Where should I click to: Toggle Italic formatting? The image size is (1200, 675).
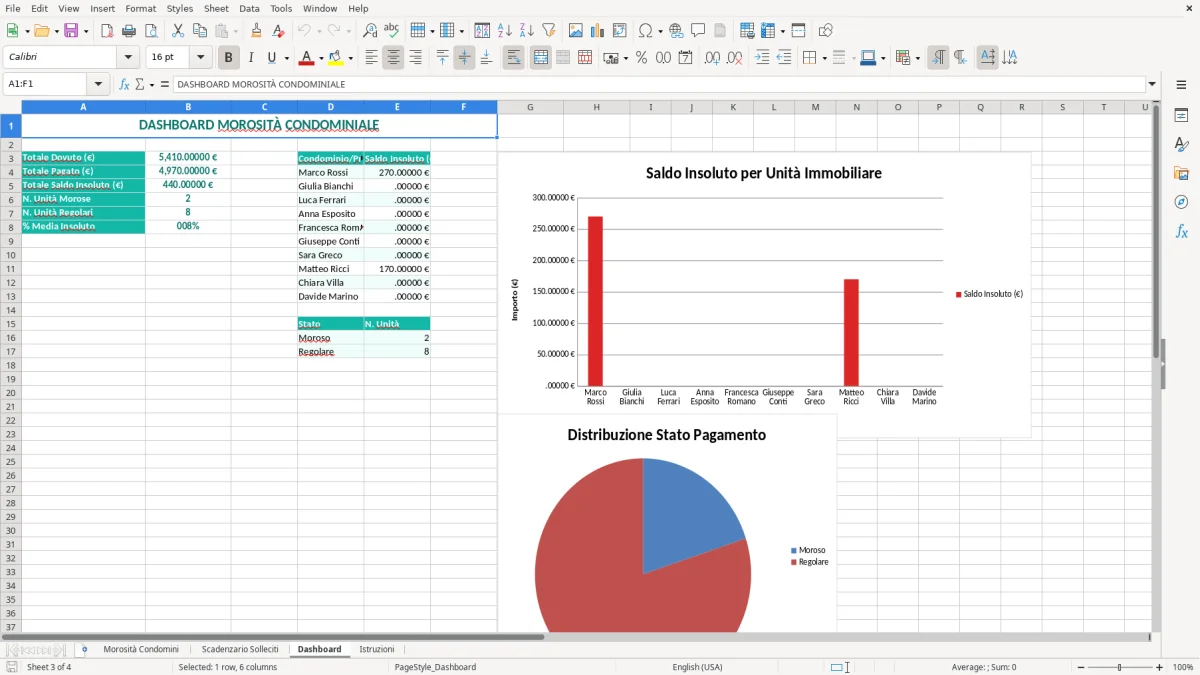coord(250,58)
